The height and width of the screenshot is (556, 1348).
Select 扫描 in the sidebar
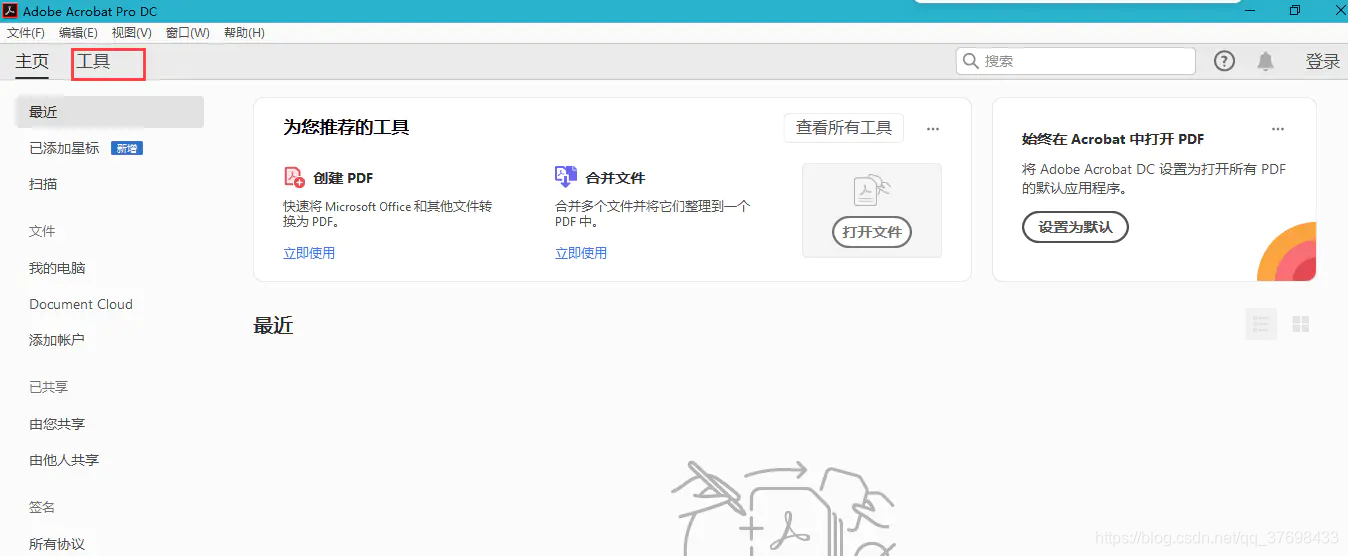tap(43, 184)
